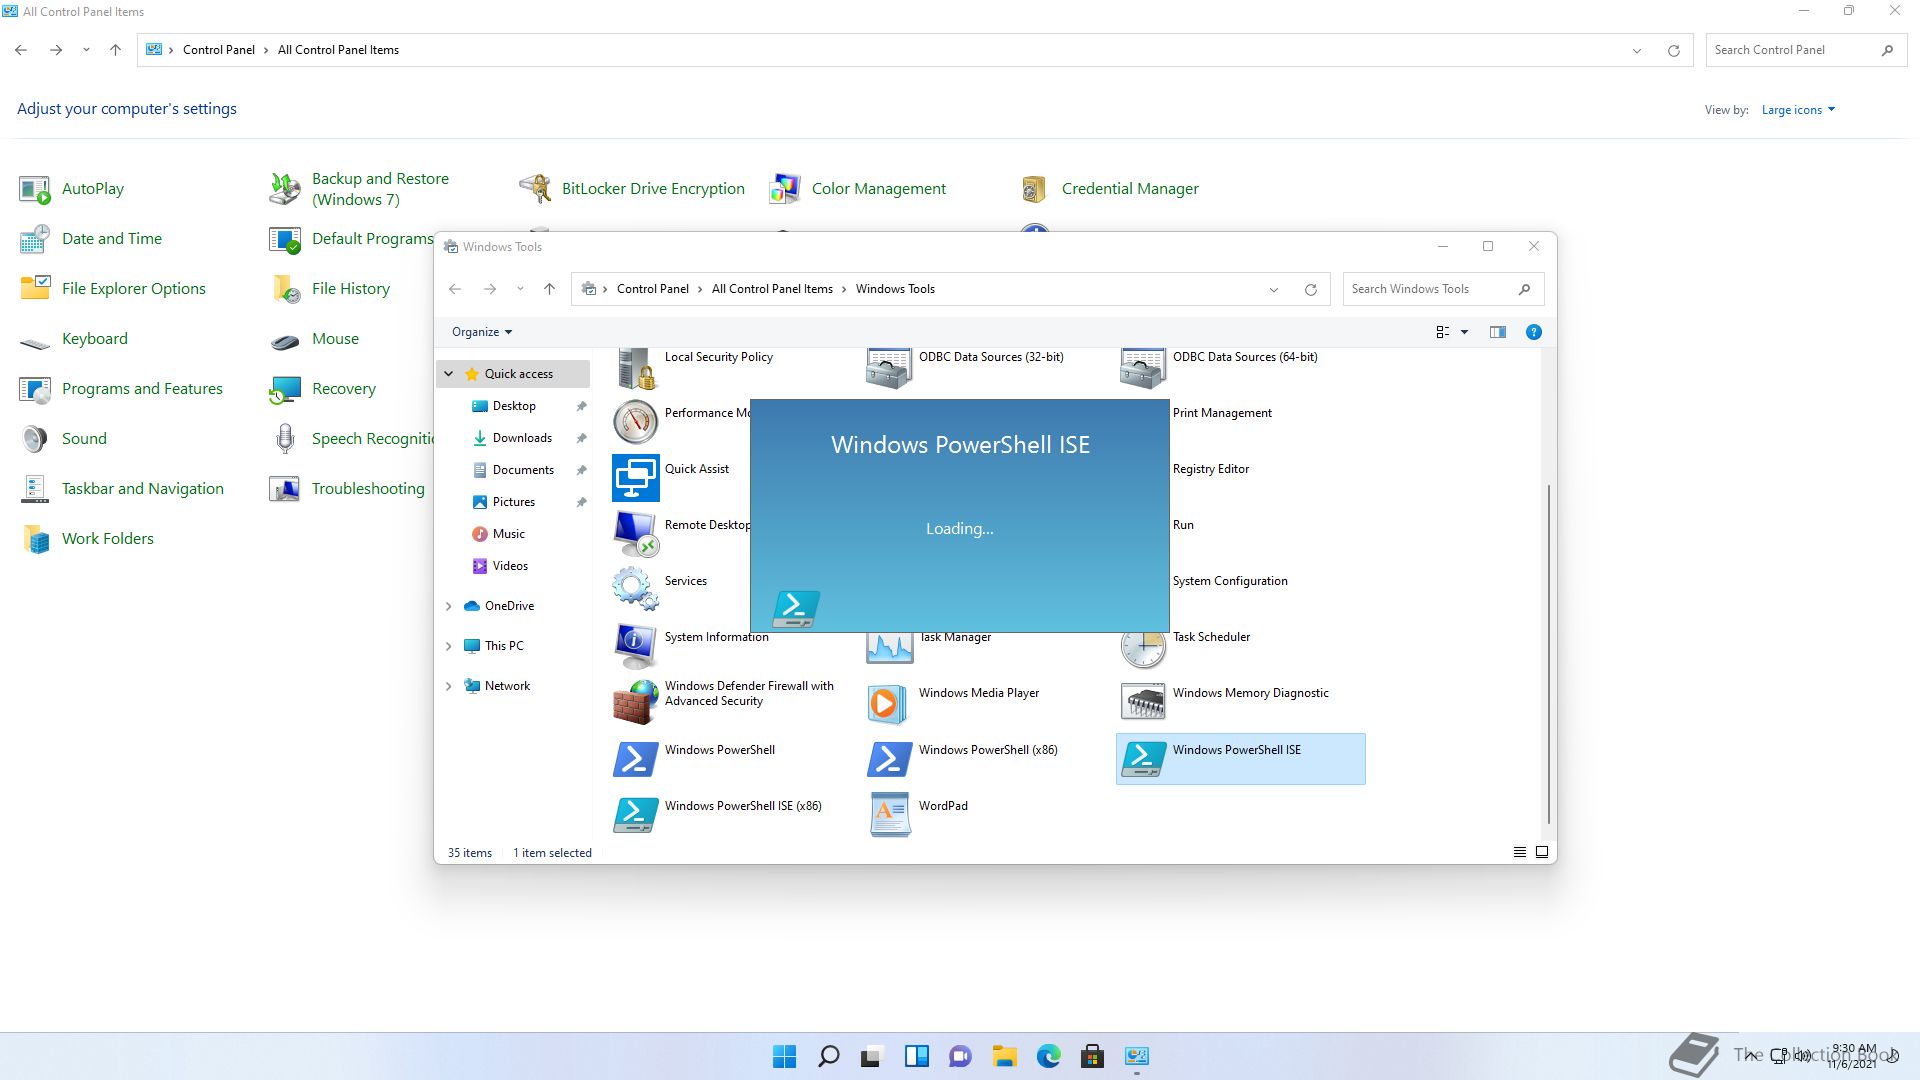Go up one level in Windows Tools
Image resolution: width=1920 pixels, height=1080 pixels.
click(549, 289)
